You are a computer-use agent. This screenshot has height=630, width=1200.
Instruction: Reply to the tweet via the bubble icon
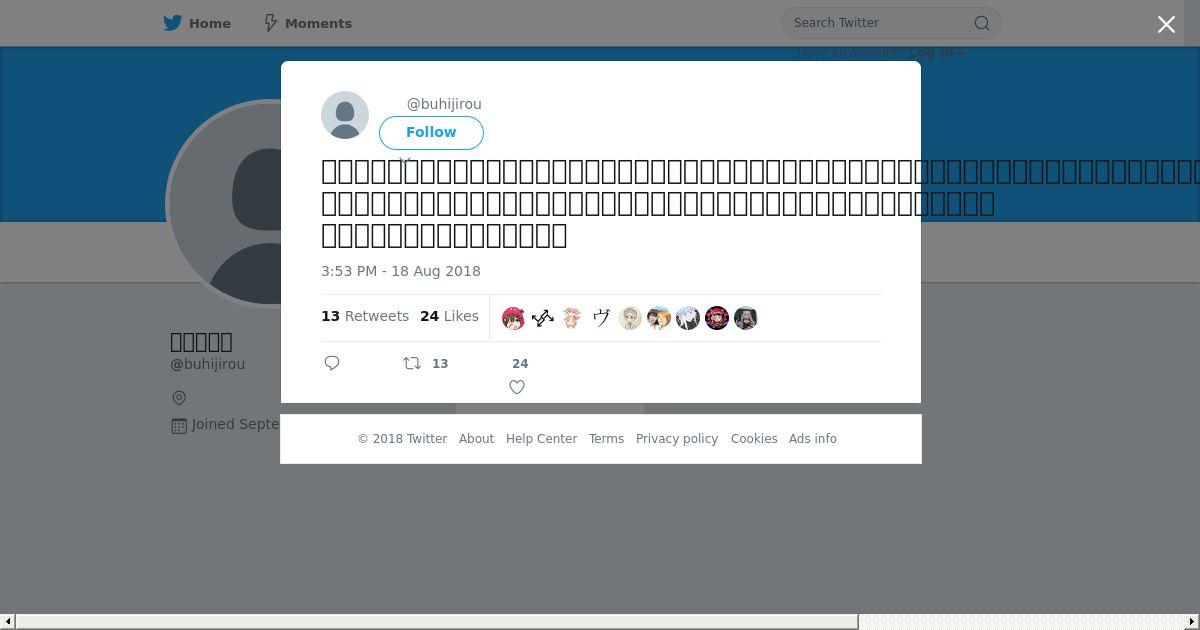coord(332,363)
